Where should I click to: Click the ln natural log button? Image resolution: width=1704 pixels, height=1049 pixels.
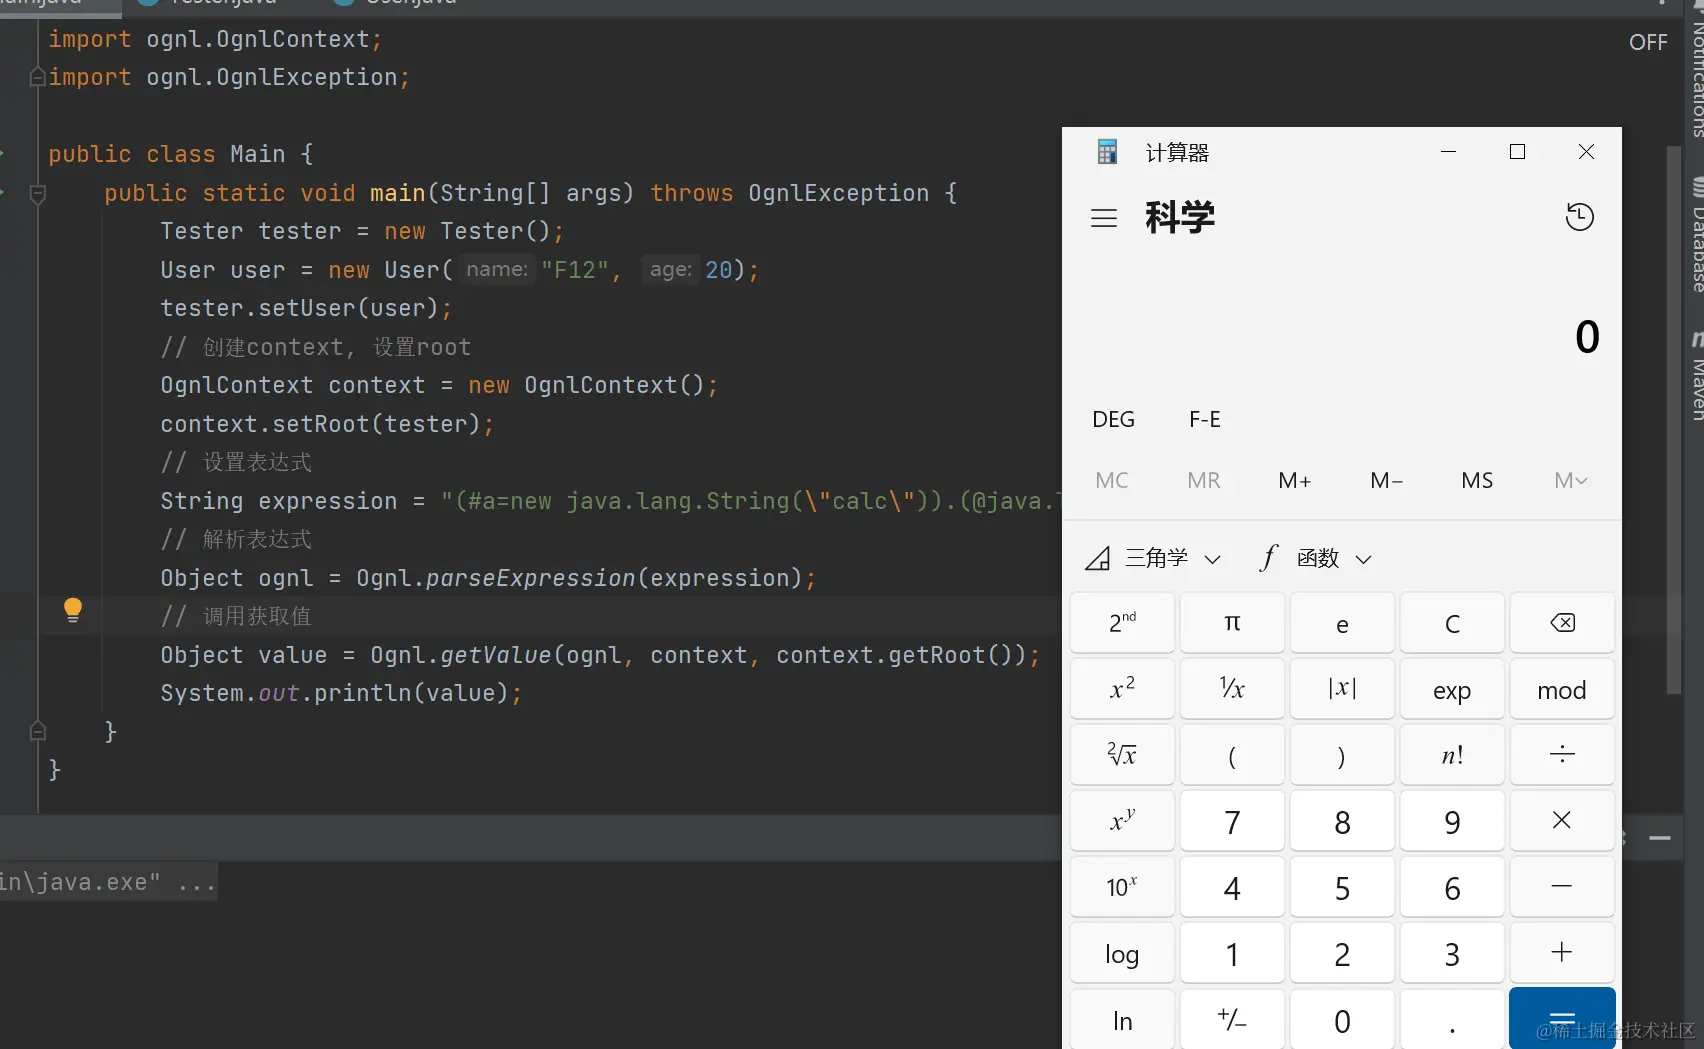click(1122, 1019)
